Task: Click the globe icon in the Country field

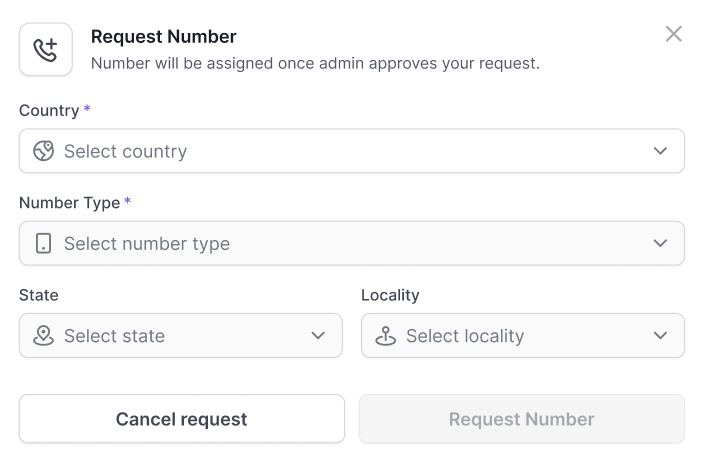Action: 43,151
